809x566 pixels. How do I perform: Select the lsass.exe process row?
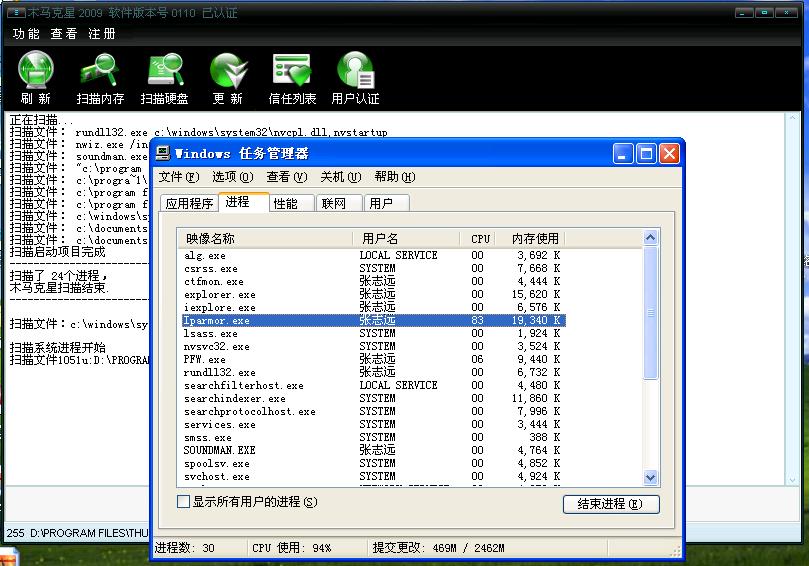coord(374,333)
